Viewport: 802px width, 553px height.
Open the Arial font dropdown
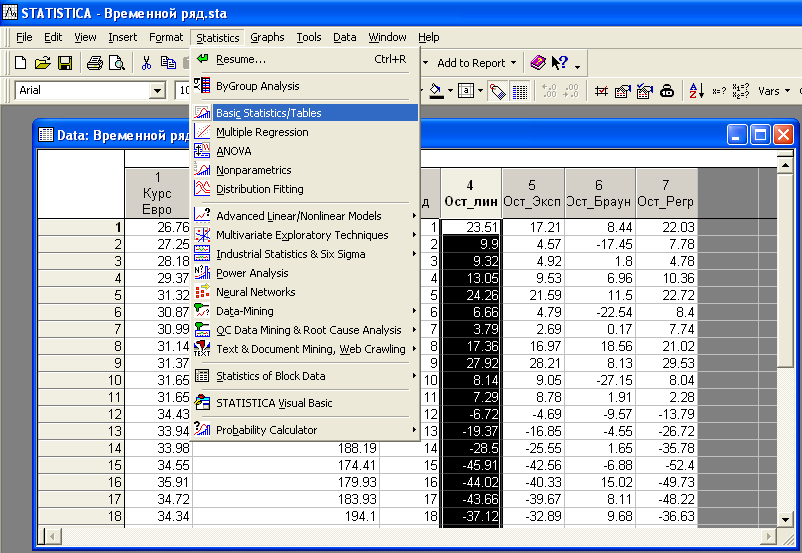pyautogui.click(x=158, y=91)
